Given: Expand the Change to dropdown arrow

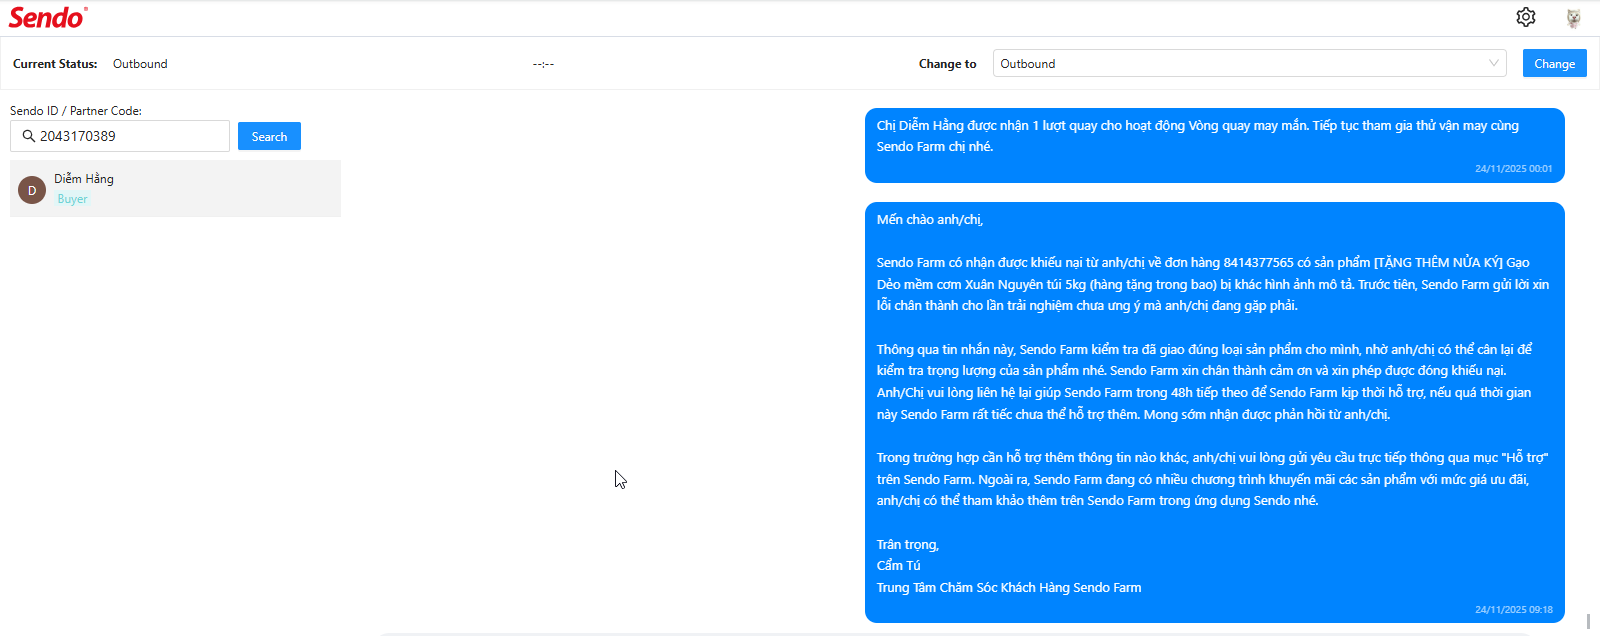Looking at the screenshot, I should pyautogui.click(x=1494, y=63).
